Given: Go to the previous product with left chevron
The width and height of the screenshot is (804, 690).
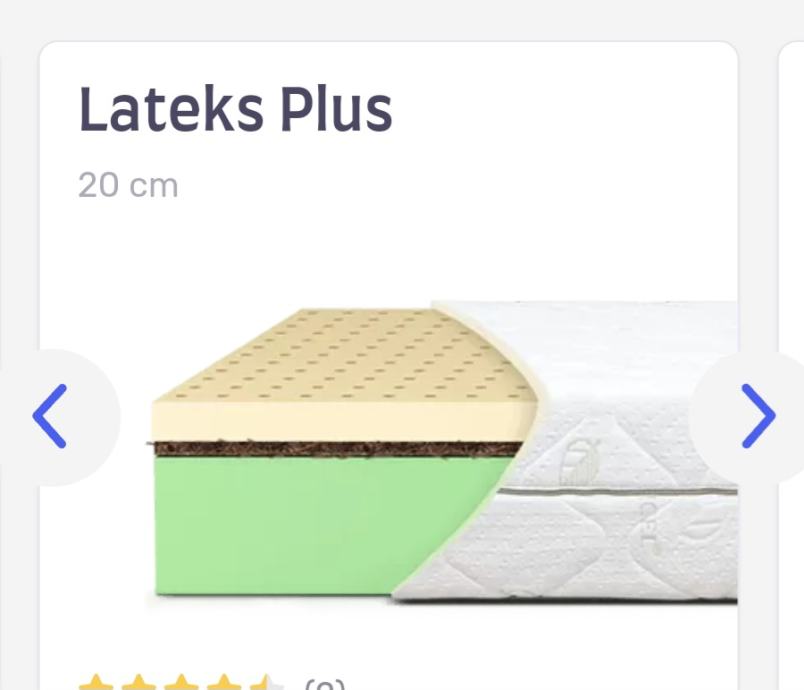Looking at the screenshot, I should tap(50, 416).
